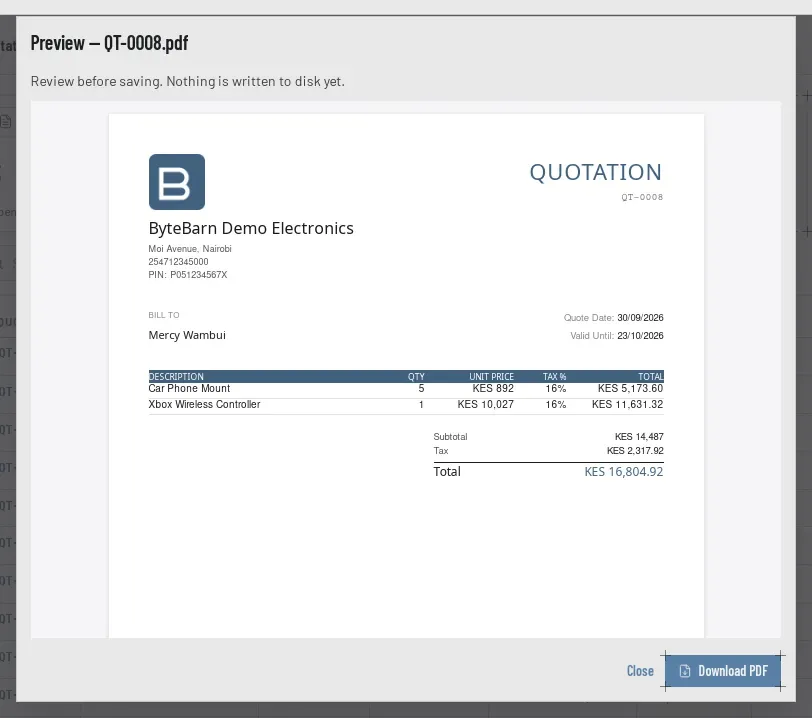The height and width of the screenshot is (718, 812).
Task: Click customer name Mercy Wambui
Action: [x=187, y=335]
